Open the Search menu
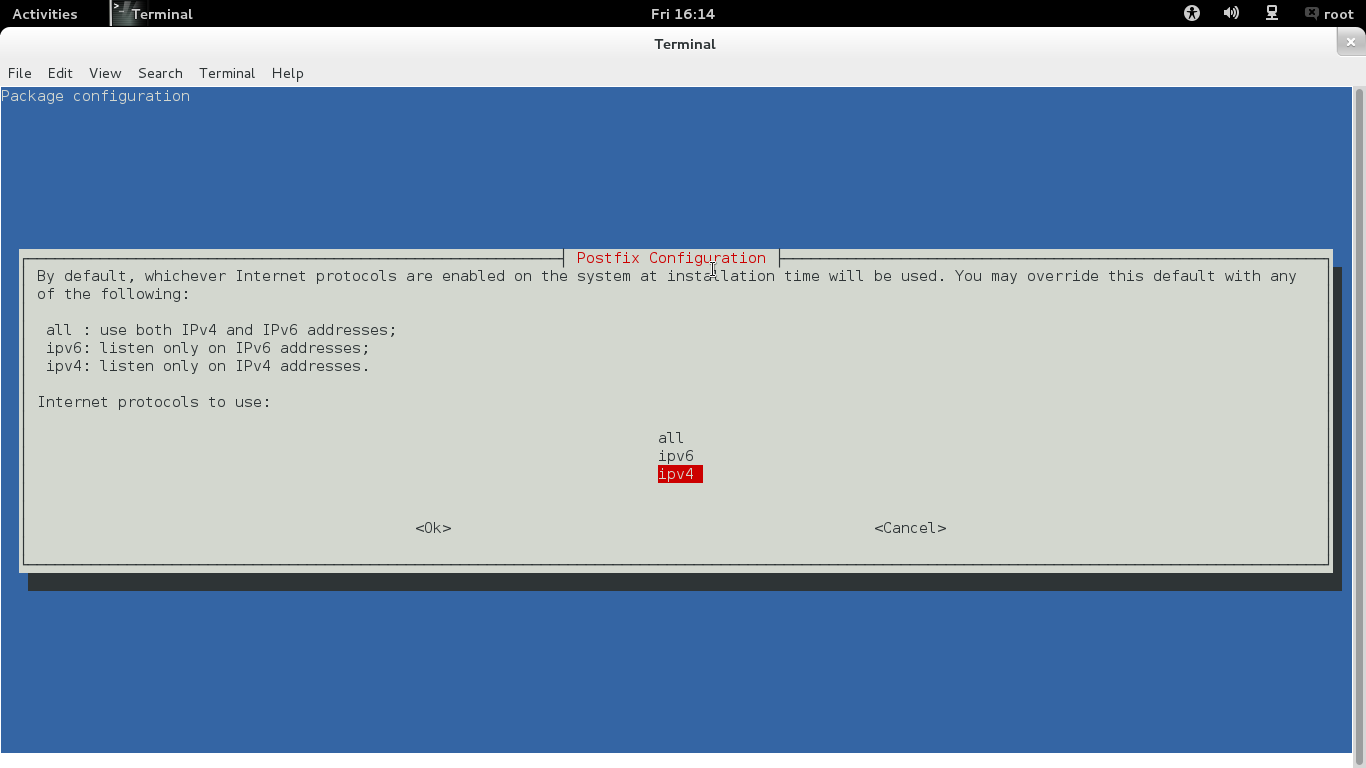 click(160, 73)
